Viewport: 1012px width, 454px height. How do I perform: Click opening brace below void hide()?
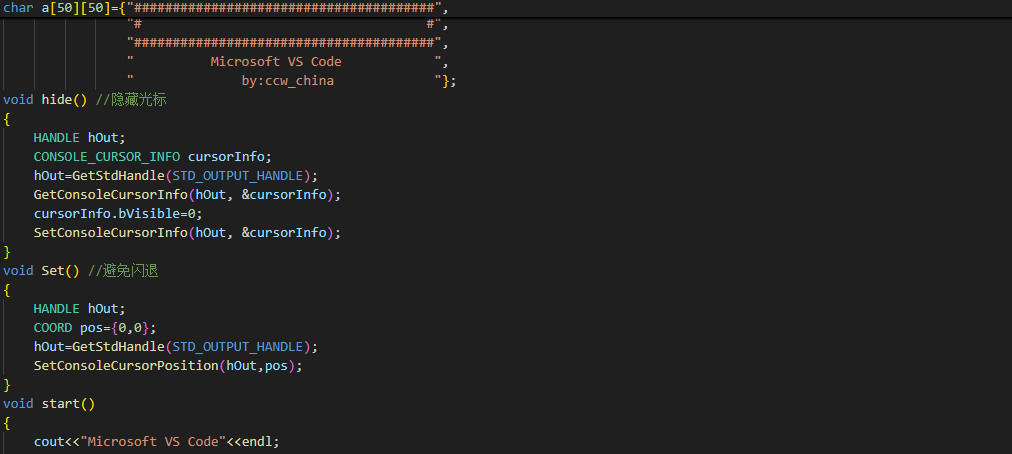point(7,119)
